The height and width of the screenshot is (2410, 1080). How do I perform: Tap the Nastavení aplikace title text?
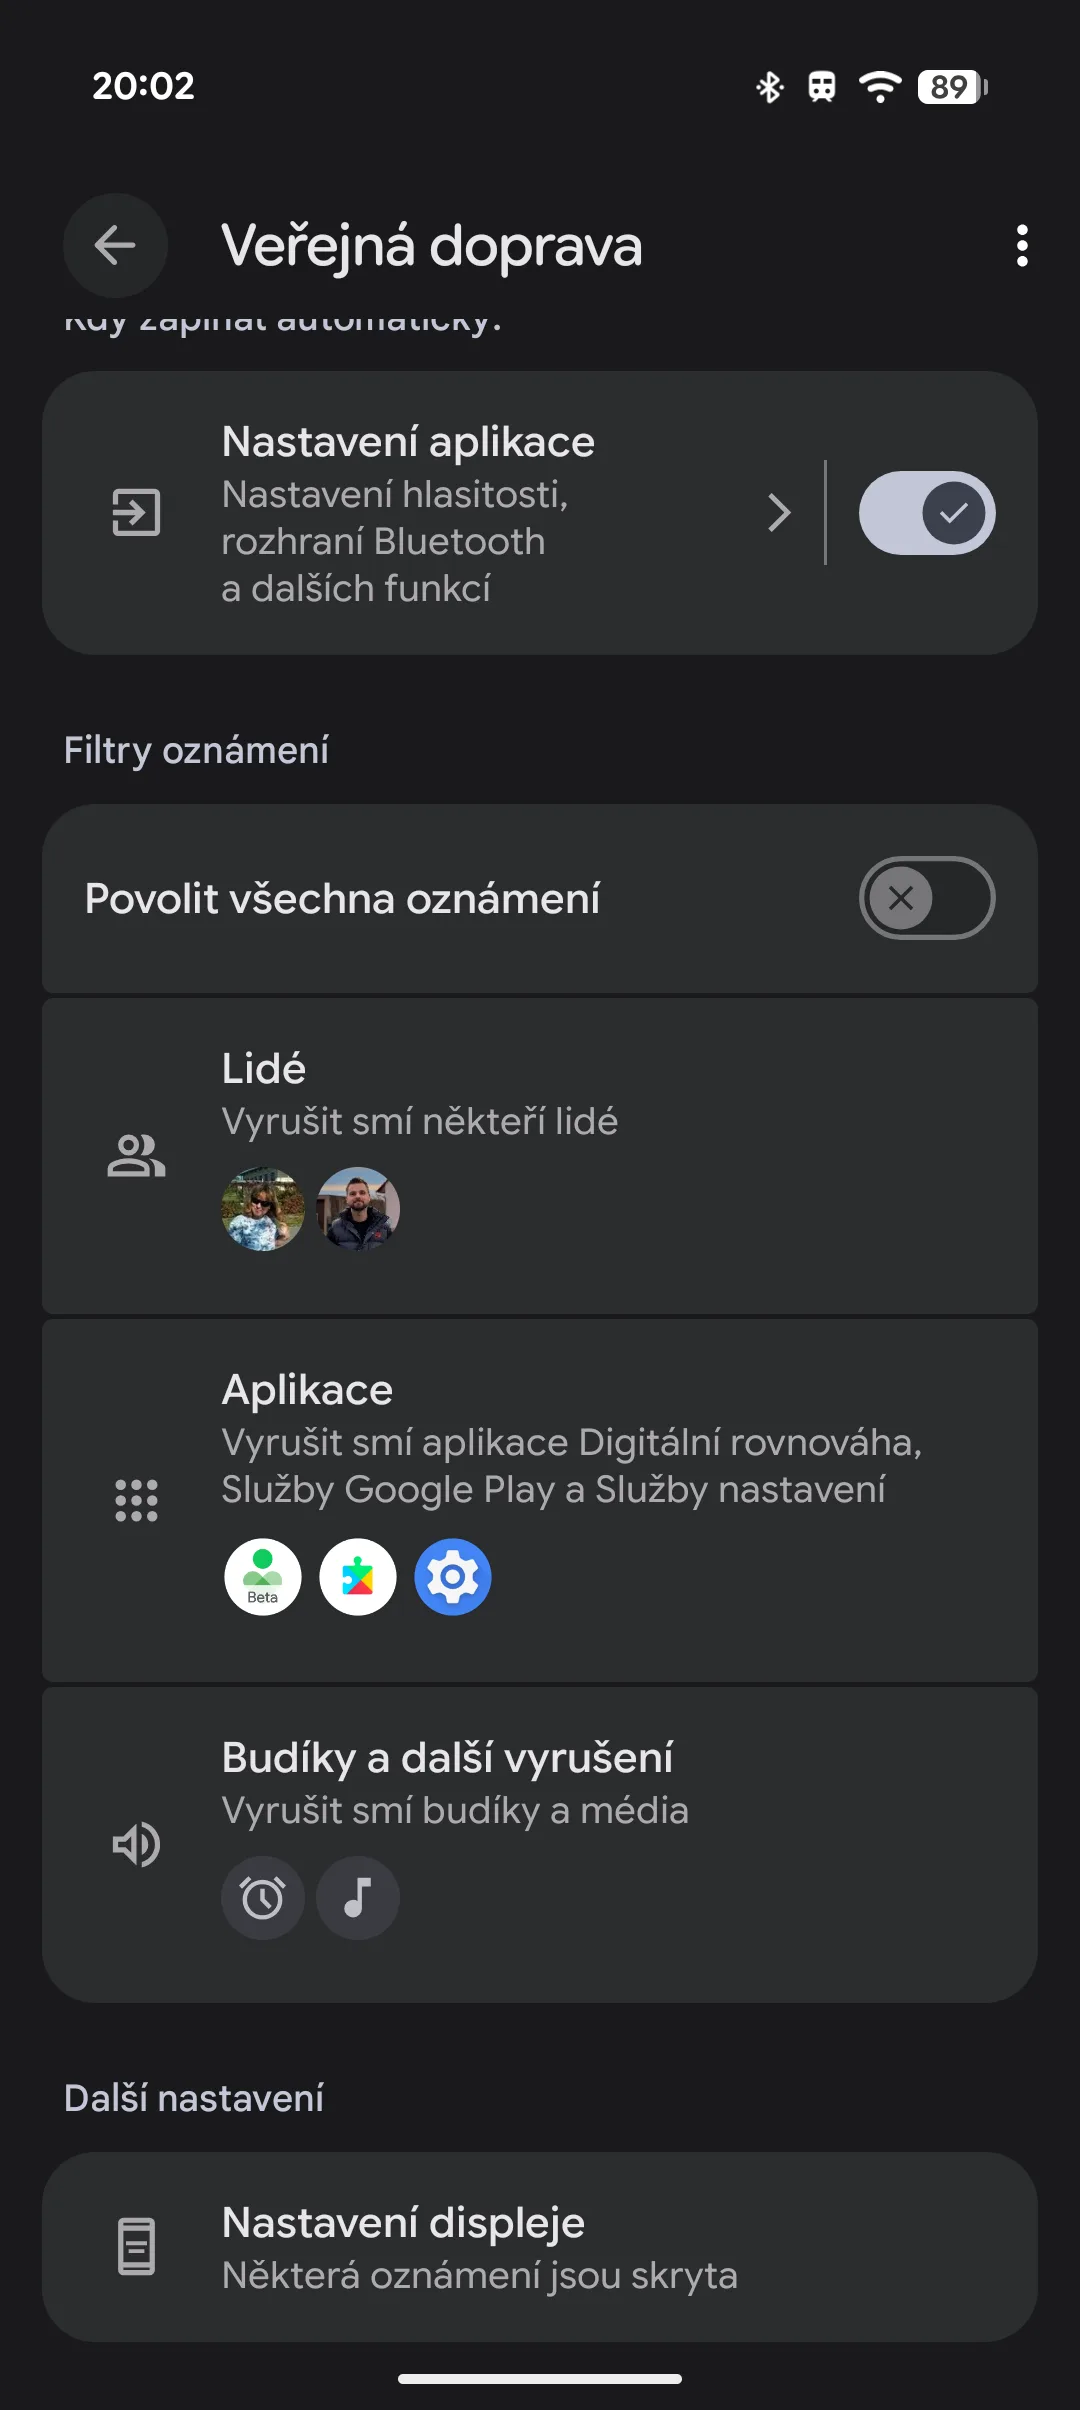click(408, 442)
